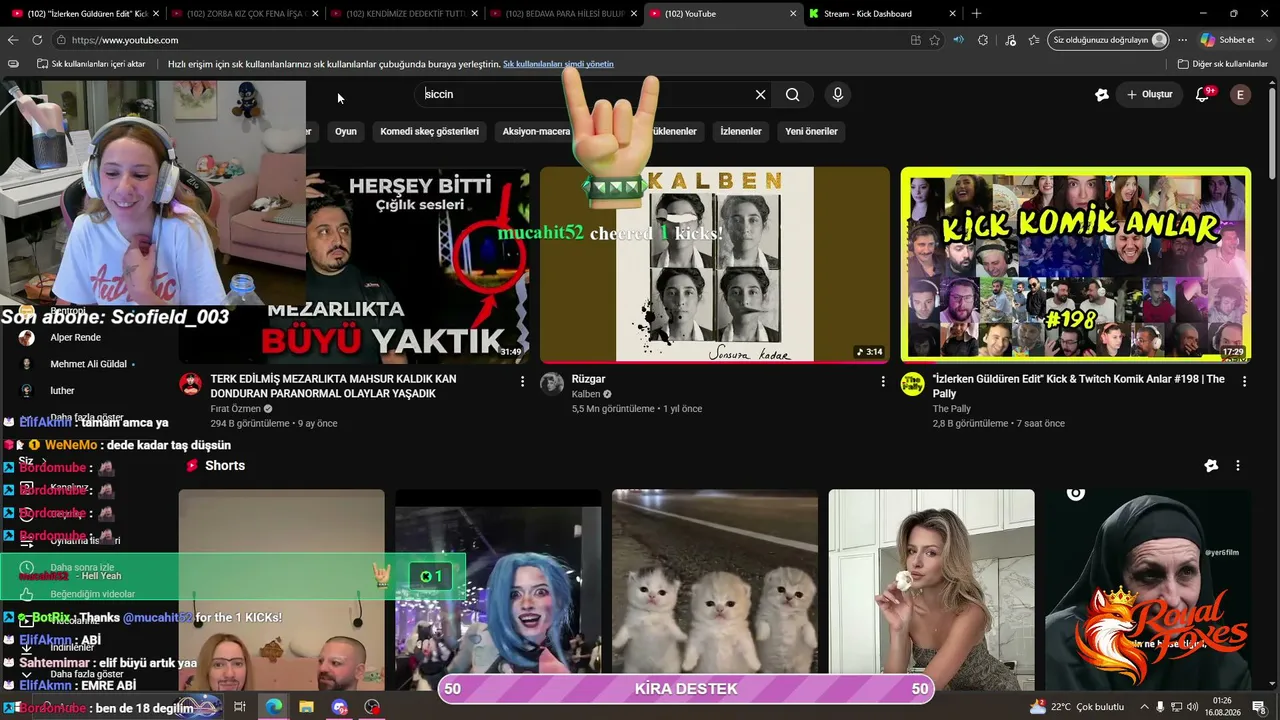Open the account avatar menu 'E'
This screenshot has height=720, width=1280.
tap(1240, 94)
